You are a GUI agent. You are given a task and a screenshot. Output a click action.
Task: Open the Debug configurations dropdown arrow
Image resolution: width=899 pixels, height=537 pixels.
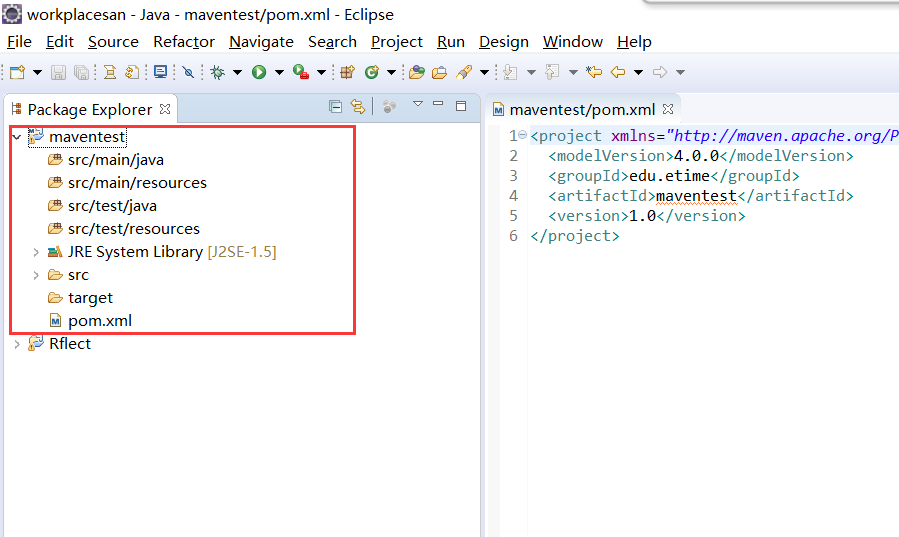pyautogui.click(x=237, y=72)
